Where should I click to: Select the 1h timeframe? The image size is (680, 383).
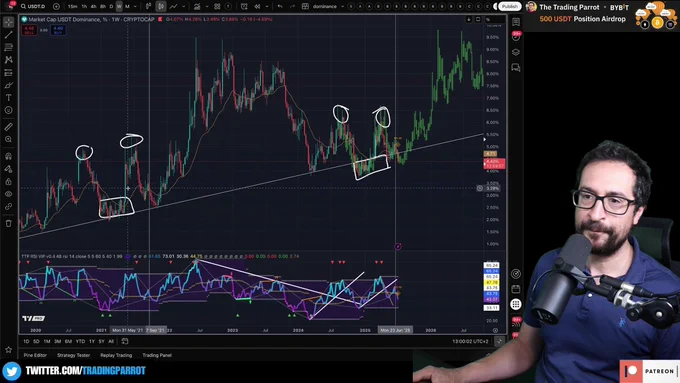pyautogui.click(x=84, y=7)
